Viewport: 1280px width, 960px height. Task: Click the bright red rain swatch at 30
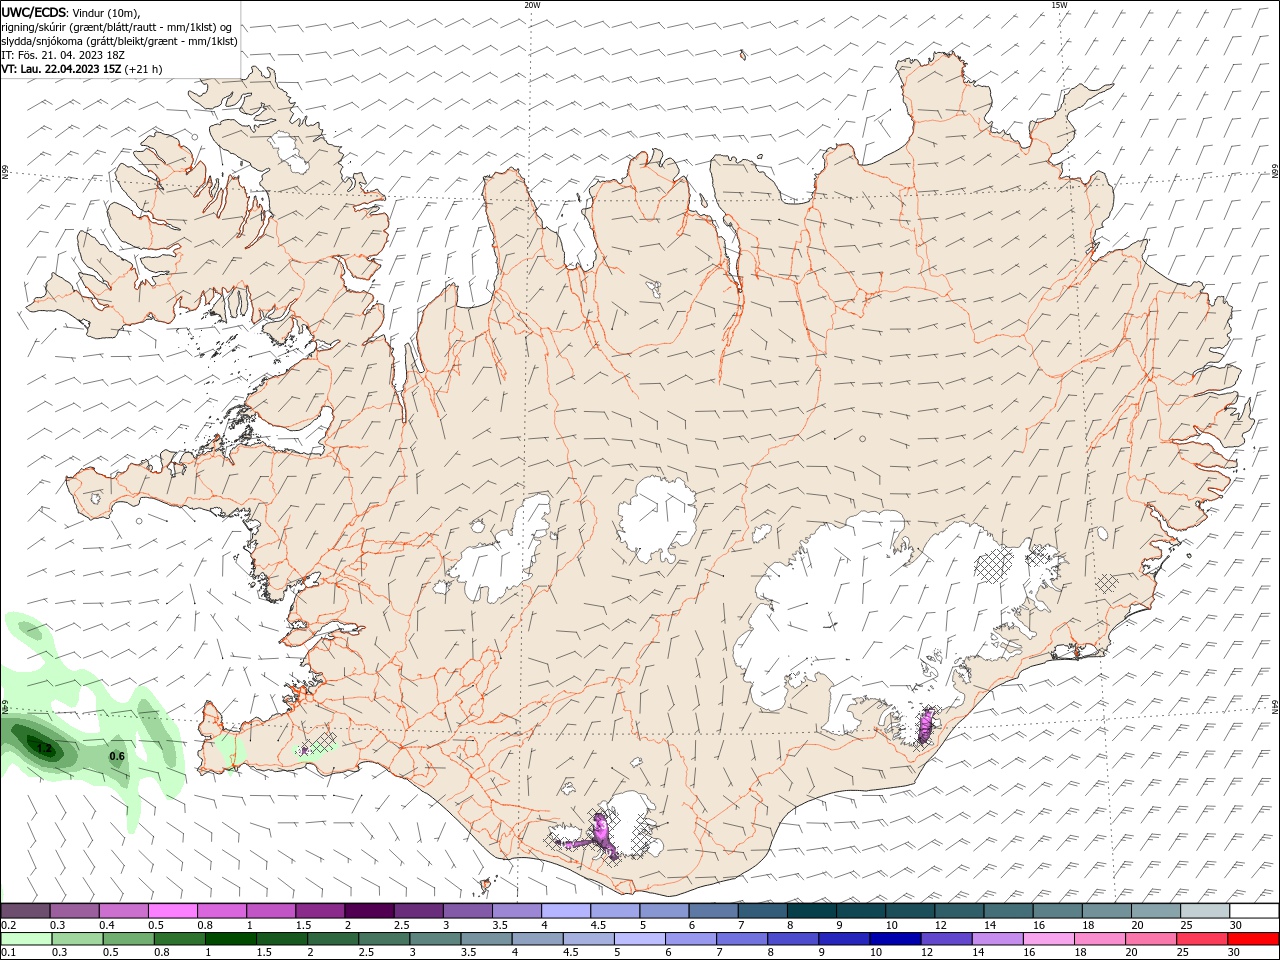(1253, 939)
